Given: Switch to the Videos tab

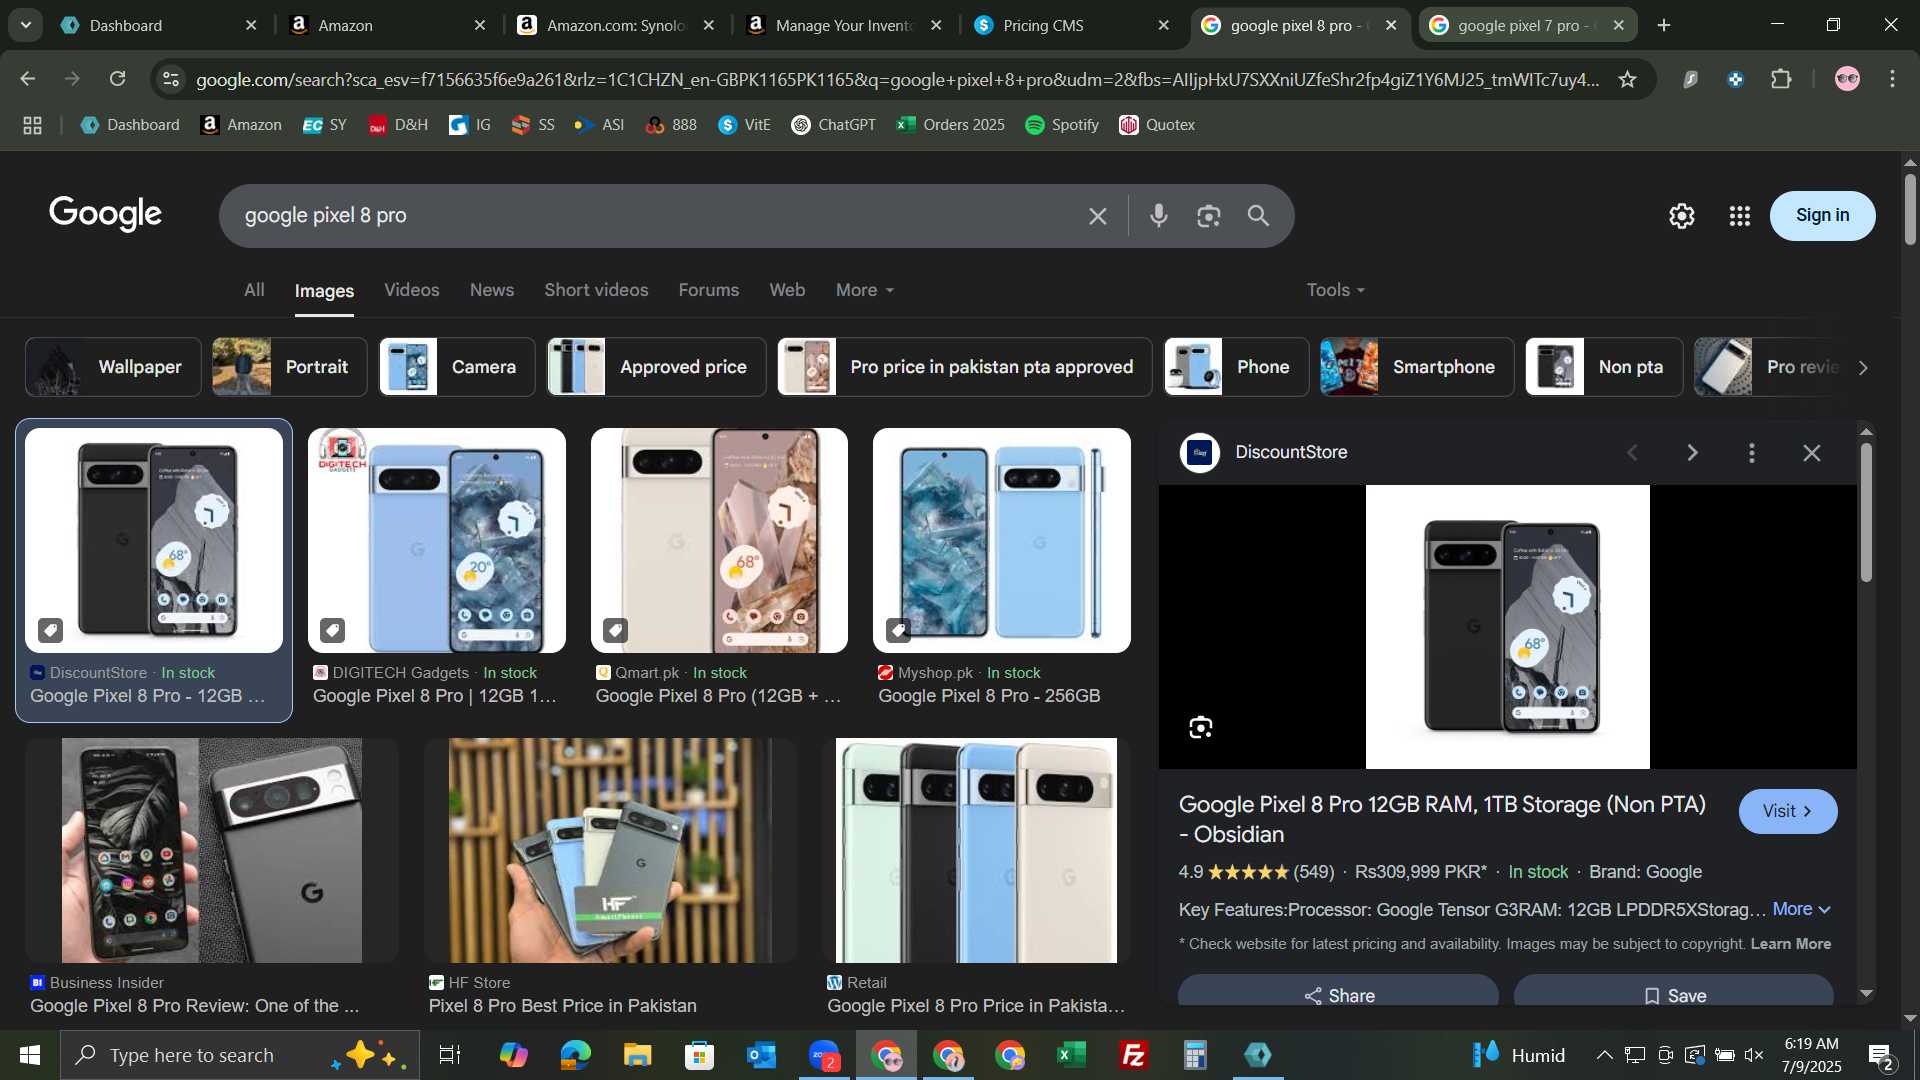Looking at the screenshot, I should [x=412, y=290].
